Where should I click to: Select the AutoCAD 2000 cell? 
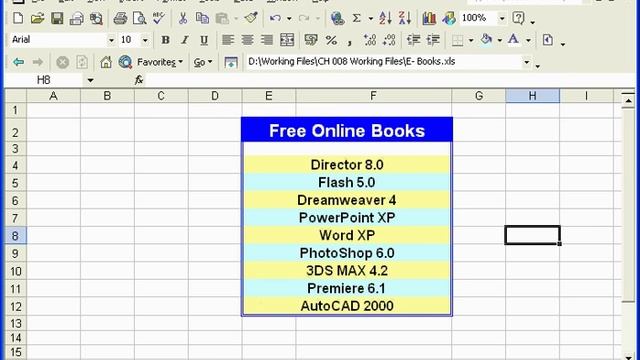(x=347, y=306)
